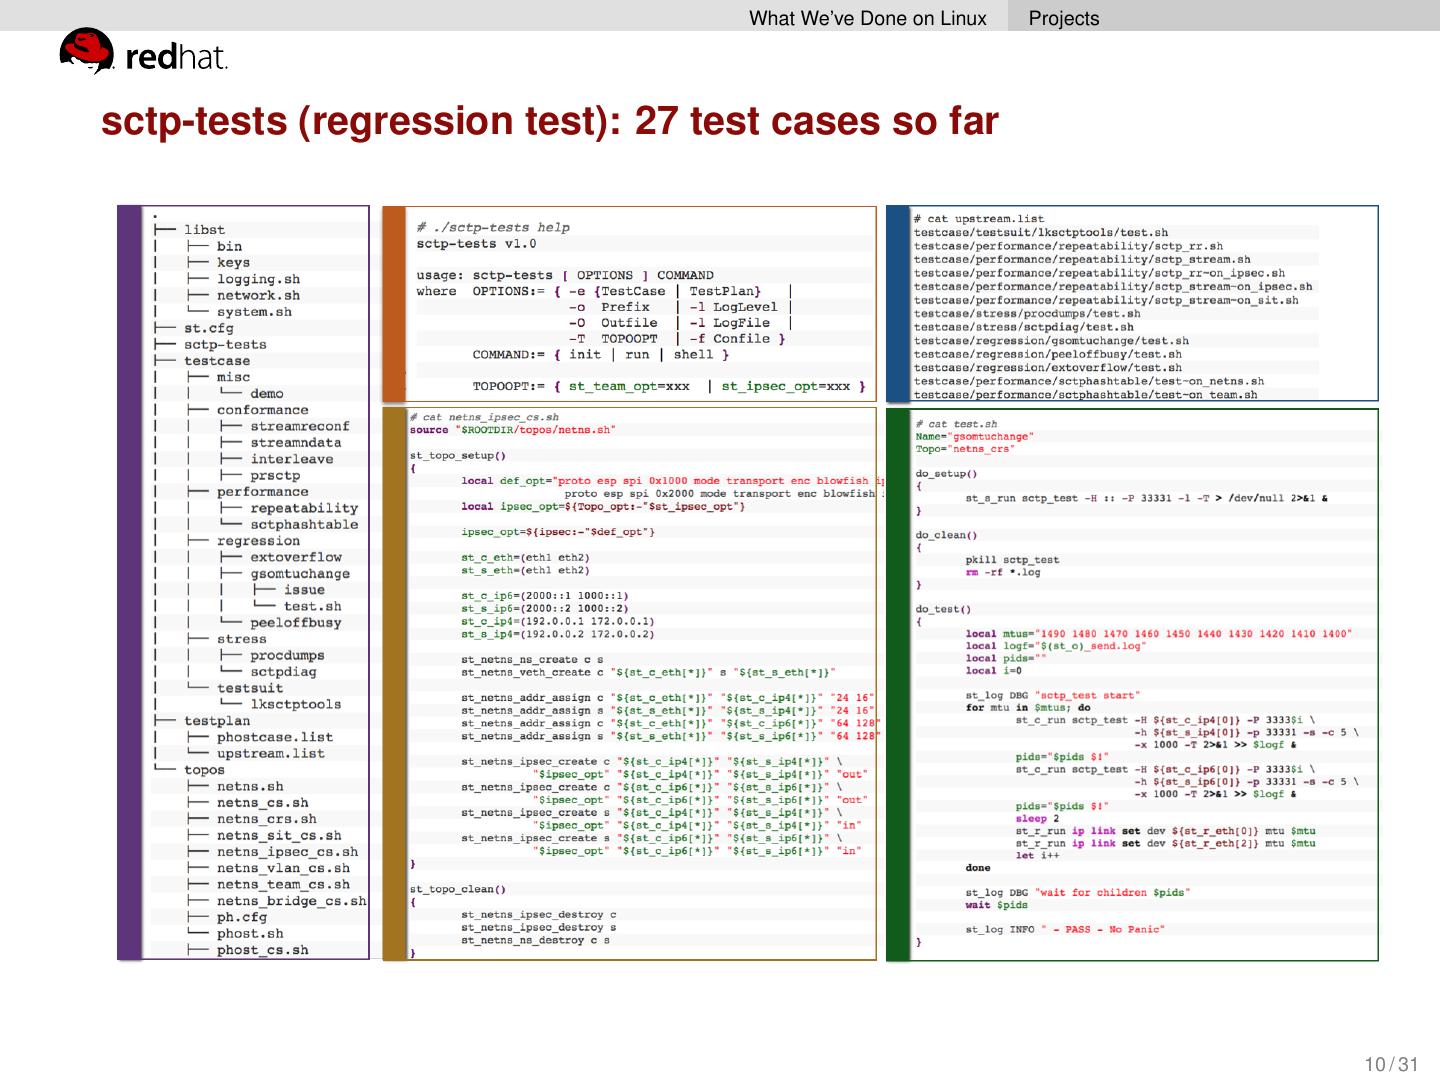This screenshot has height=1080, width=1440.
Task: Select network.sh in the directory tree
Action: click(258, 295)
